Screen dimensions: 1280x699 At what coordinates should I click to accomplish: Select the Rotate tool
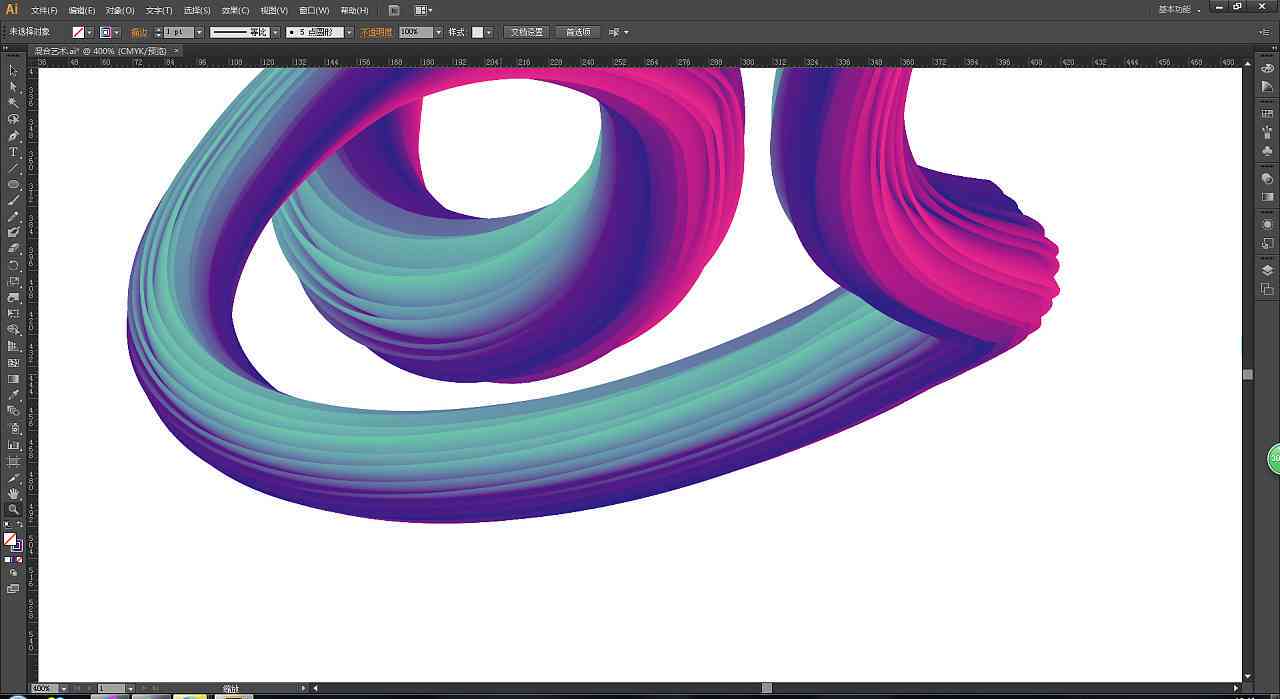(x=13, y=265)
